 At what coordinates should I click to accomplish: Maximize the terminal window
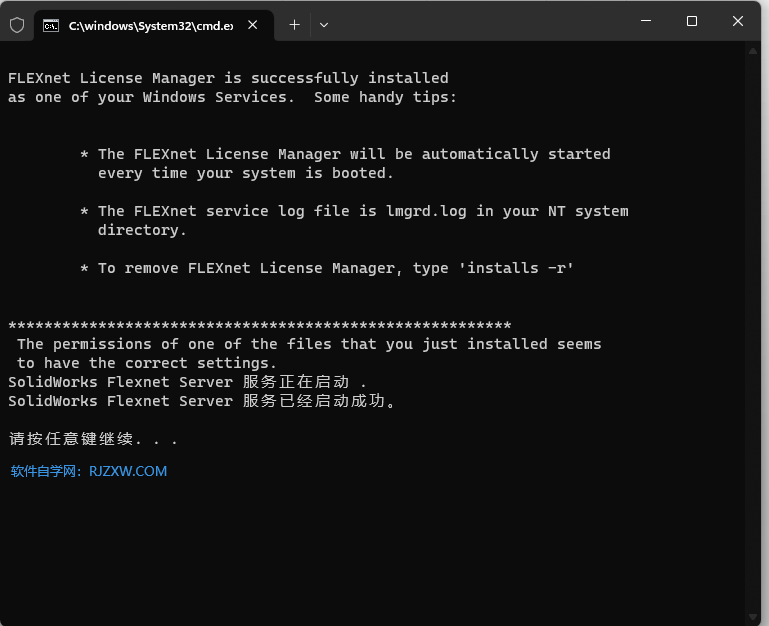click(x=692, y=21)
